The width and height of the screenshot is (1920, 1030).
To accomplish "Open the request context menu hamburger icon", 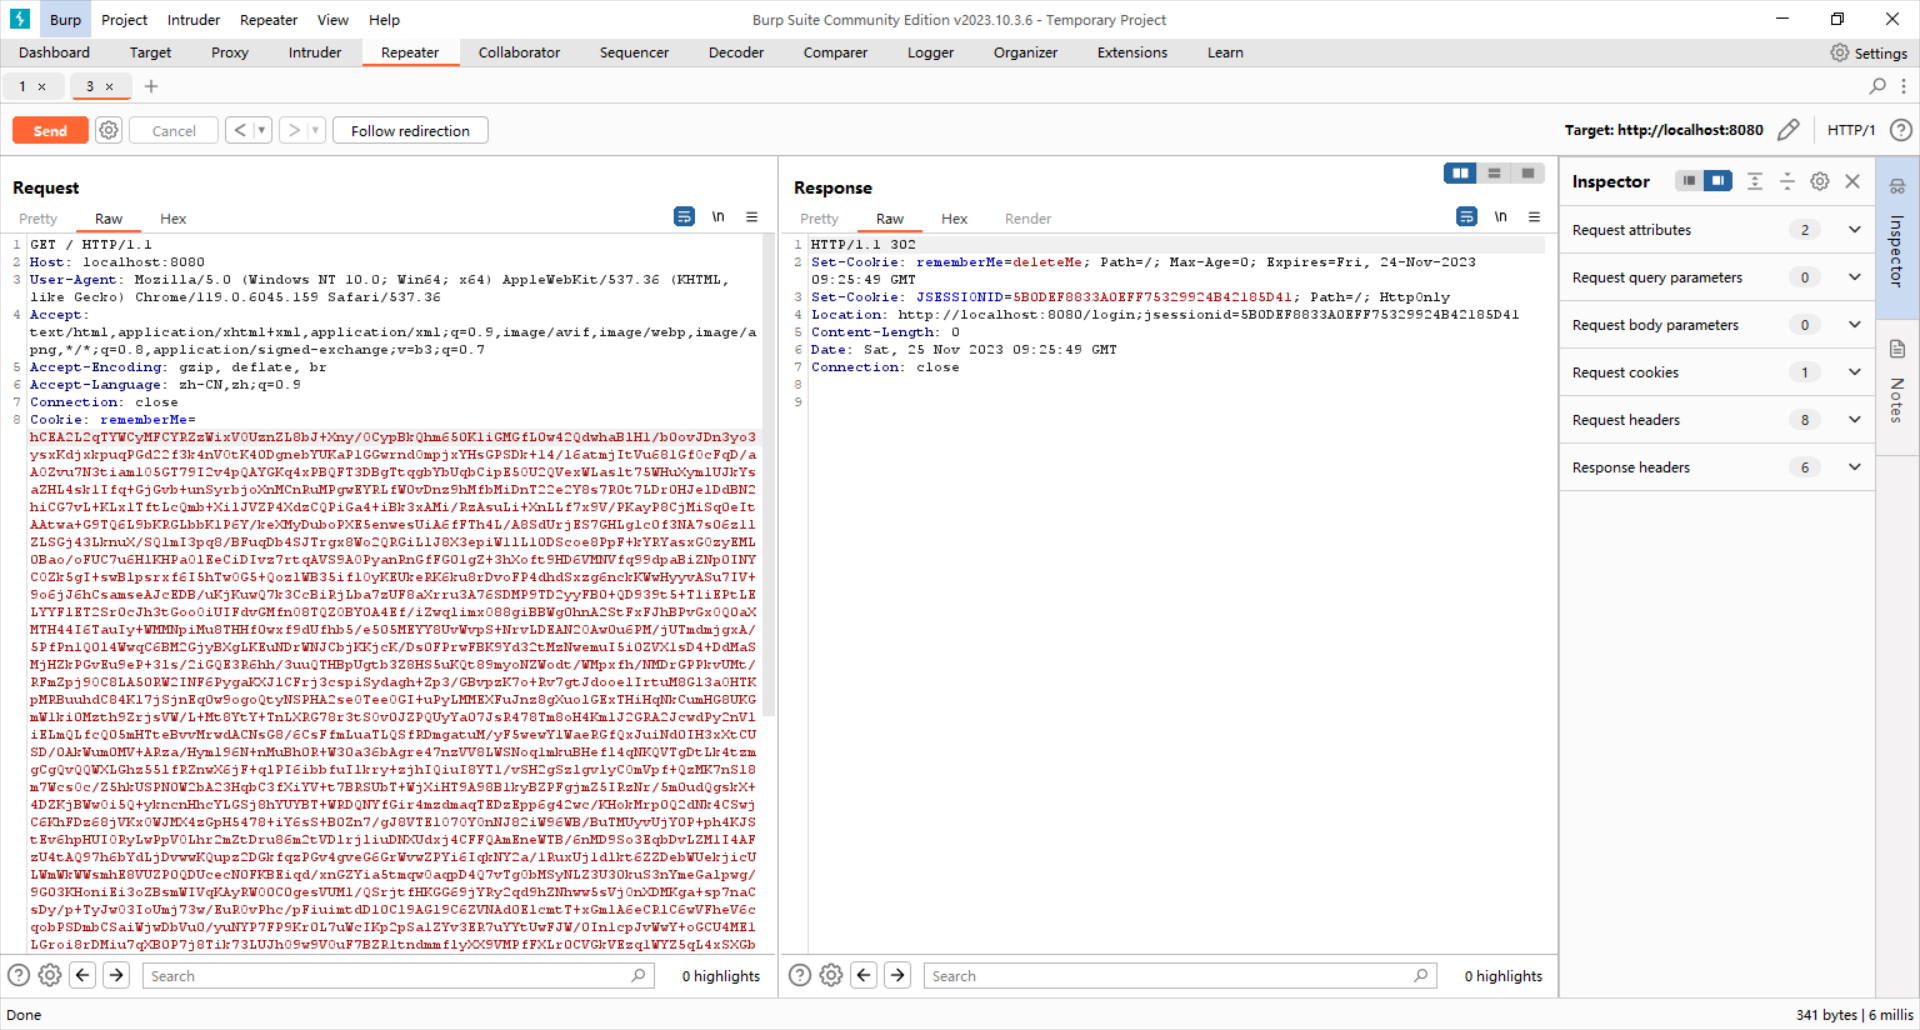I will (x=752, y=217).
